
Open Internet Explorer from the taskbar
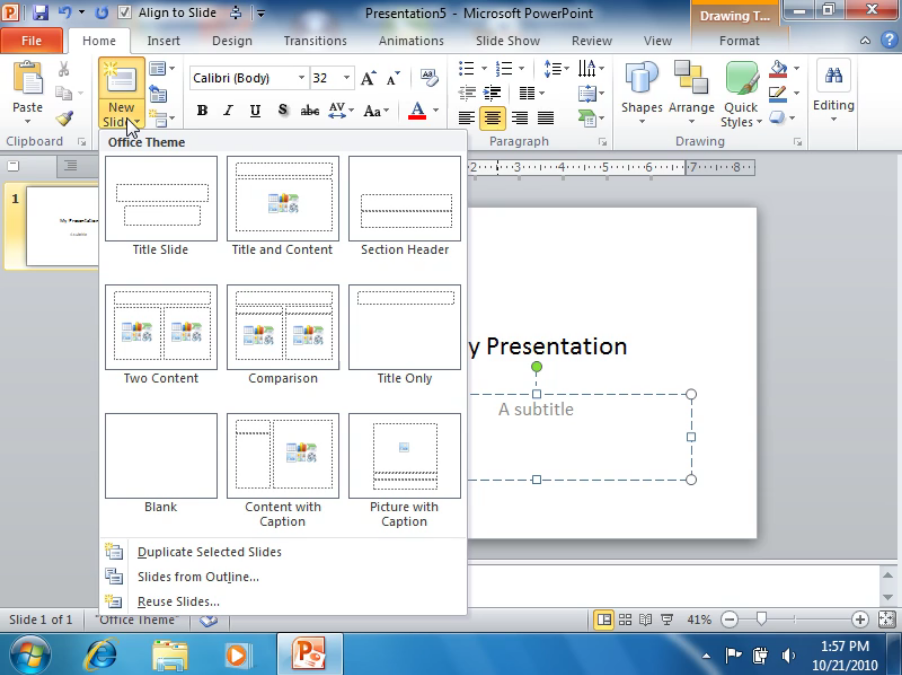pyautogui.click(x=101, y=654)
